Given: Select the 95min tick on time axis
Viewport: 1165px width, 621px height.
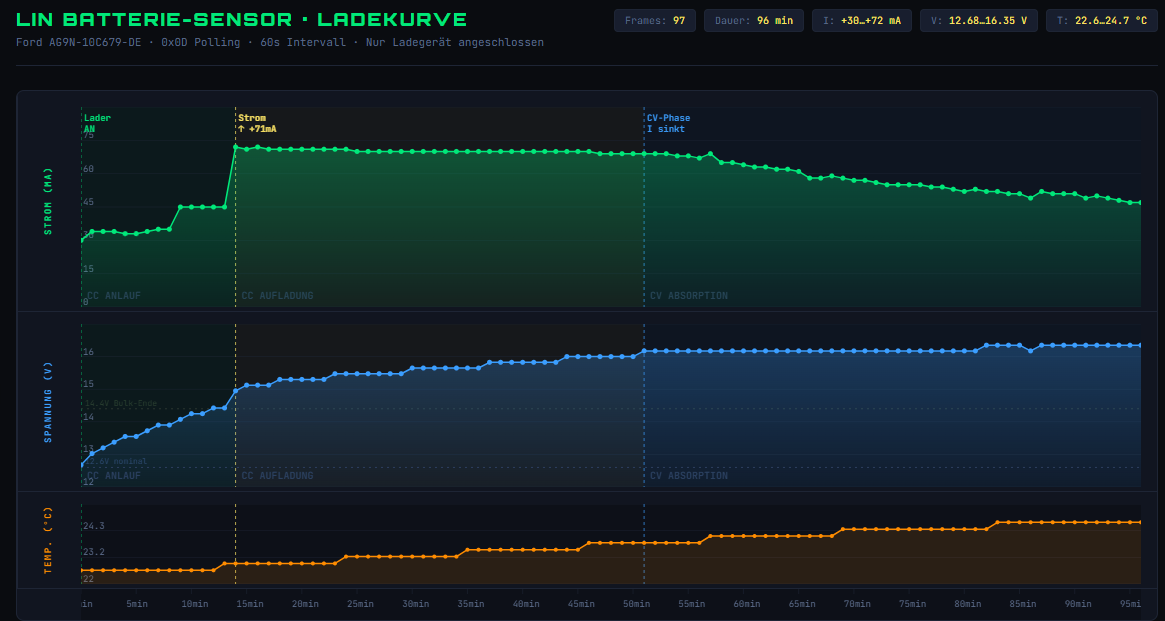Looking at the screenshot, I should click(x=1130, y=604).
